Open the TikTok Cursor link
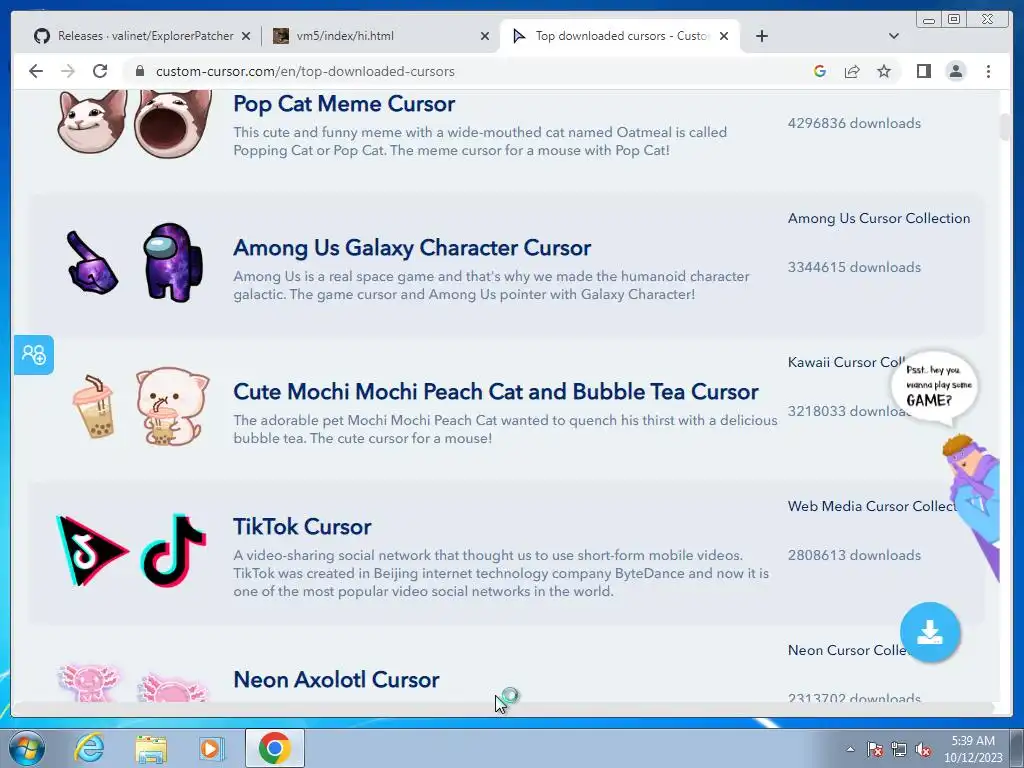Screen dimensions: 1024x768 (x=302, y=526)
